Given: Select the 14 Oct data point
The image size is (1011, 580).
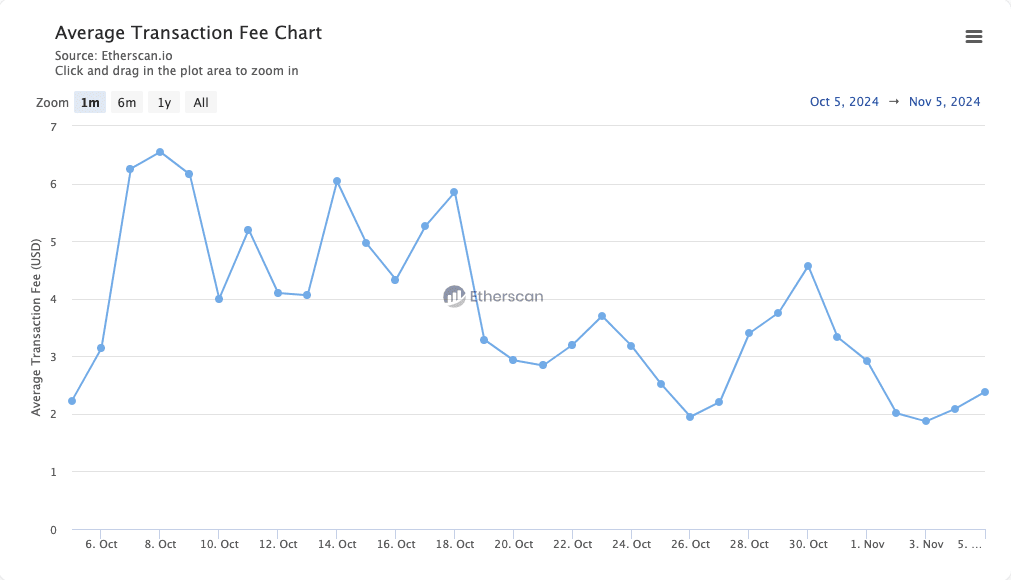Looking at the screenshot, I should (337, 181).
